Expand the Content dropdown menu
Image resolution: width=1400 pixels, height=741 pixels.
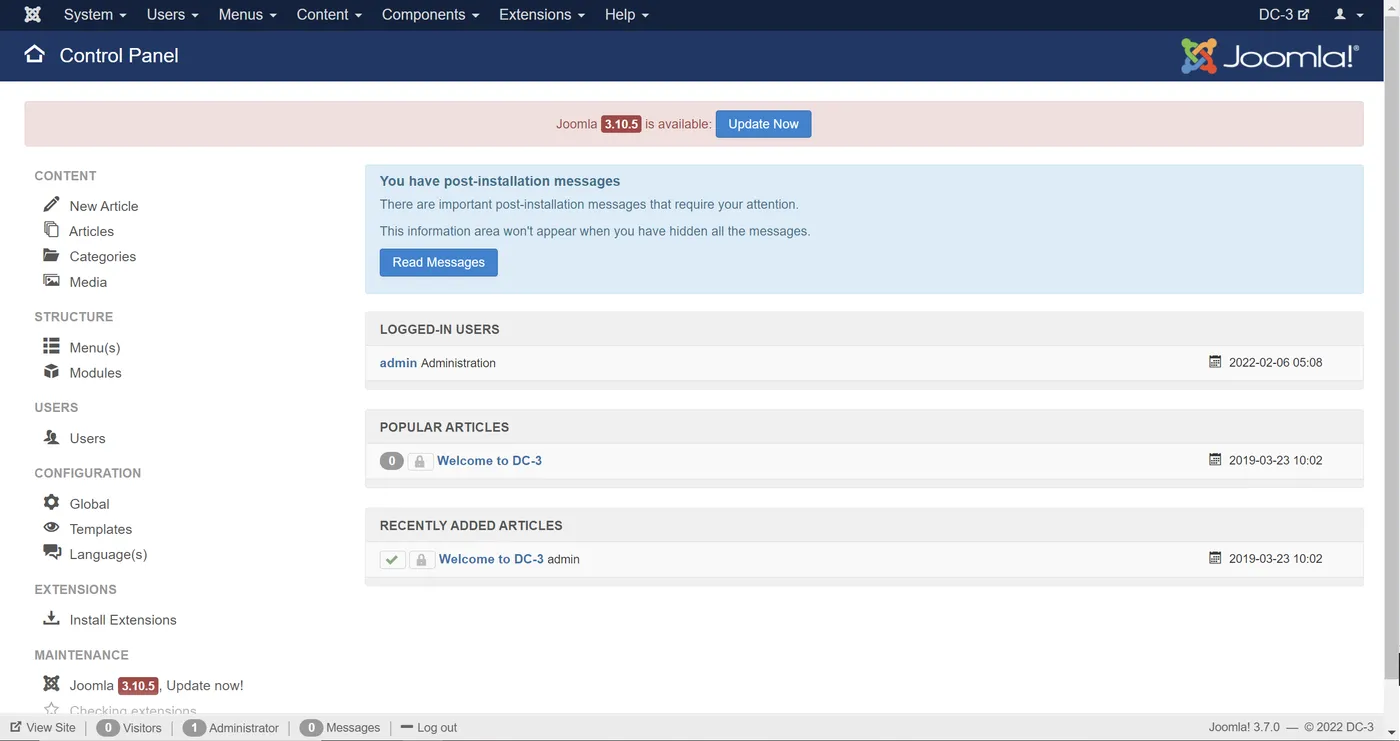[x=329, y=14]
